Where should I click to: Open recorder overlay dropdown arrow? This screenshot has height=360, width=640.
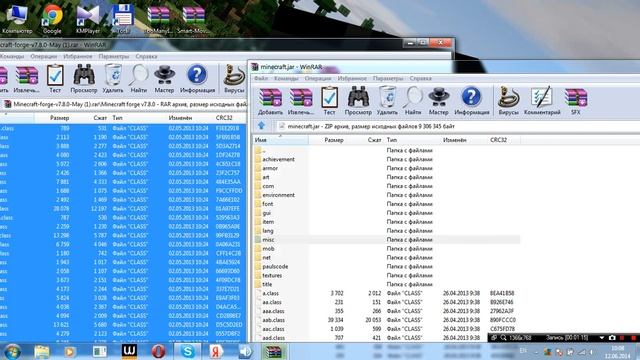602,338
